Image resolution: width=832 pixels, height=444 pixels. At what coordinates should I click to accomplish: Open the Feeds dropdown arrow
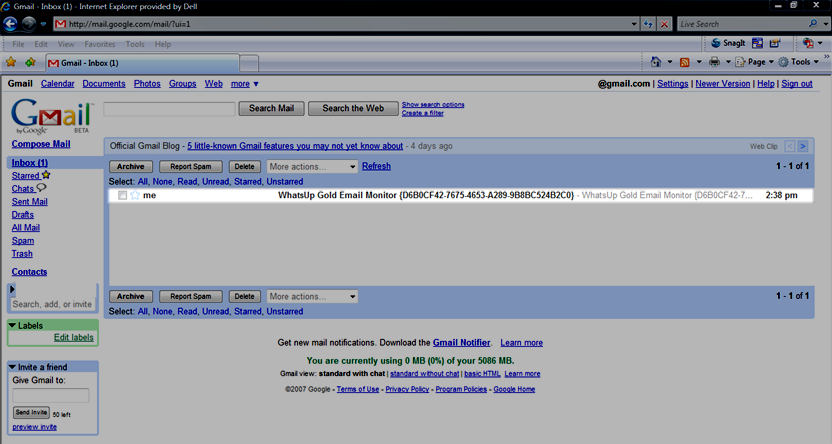click(699, 62)
